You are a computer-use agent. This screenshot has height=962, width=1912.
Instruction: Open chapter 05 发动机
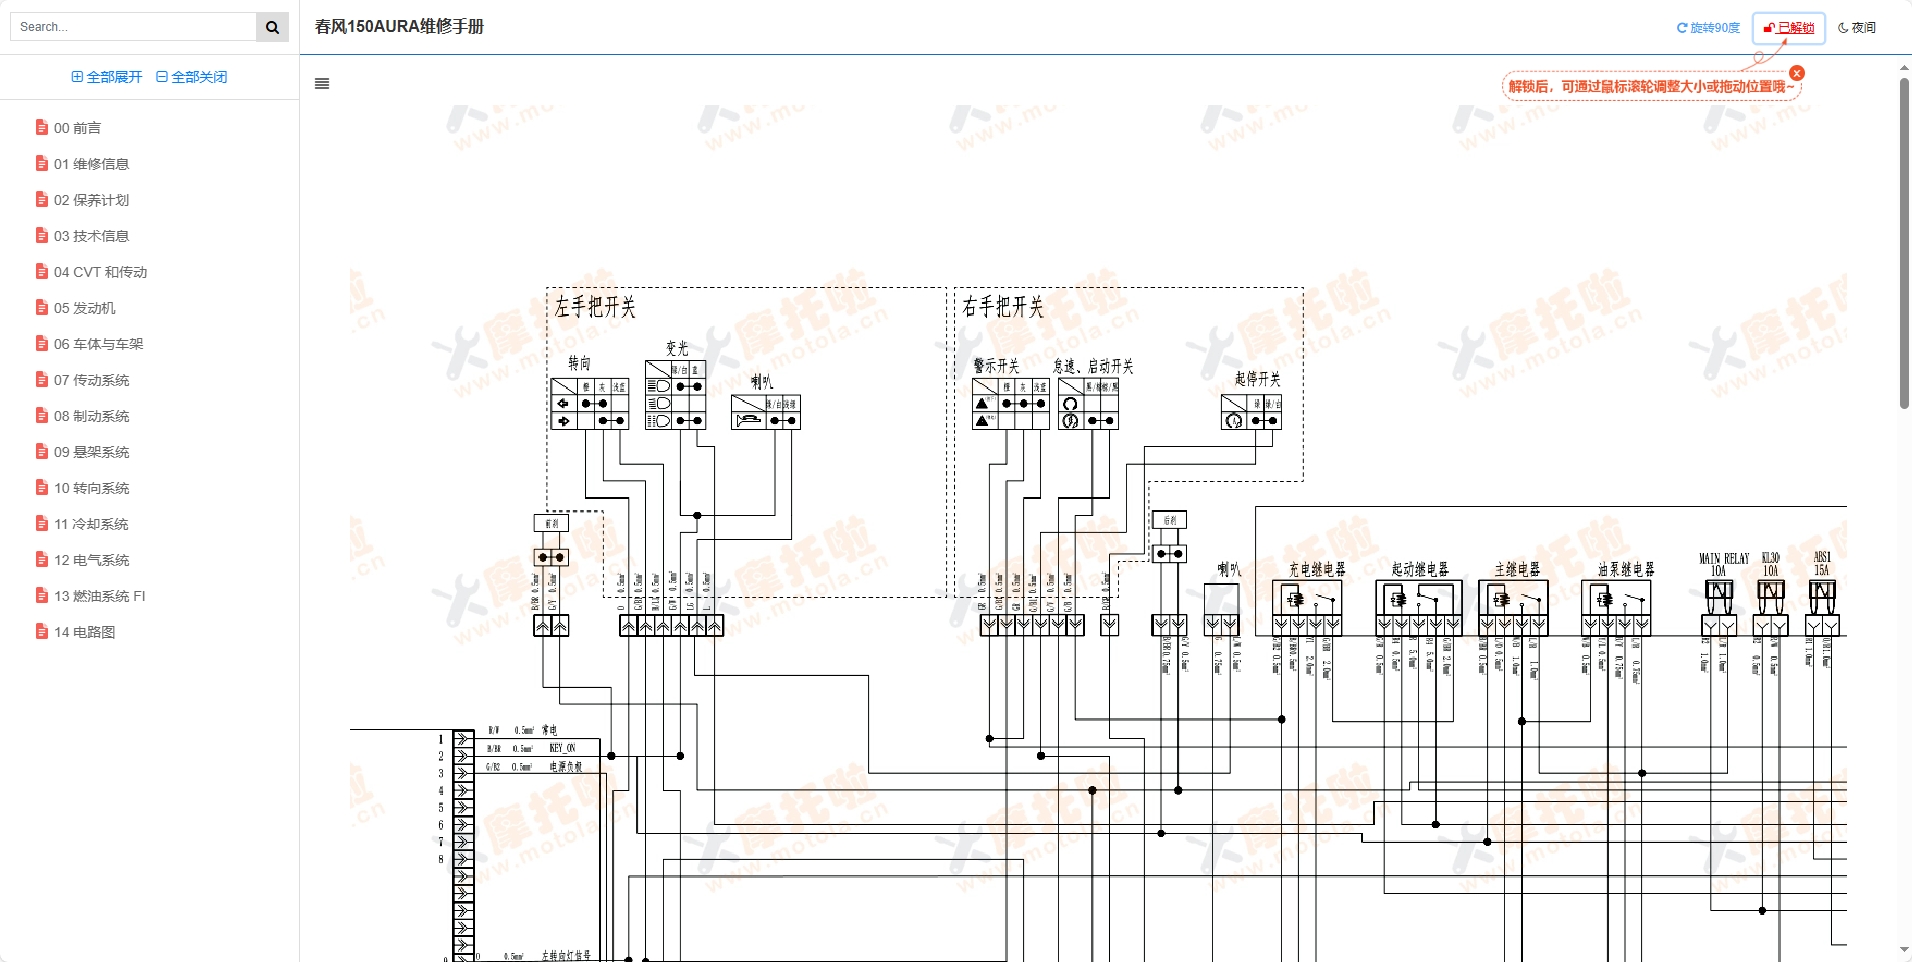click(x=84, y=308)
